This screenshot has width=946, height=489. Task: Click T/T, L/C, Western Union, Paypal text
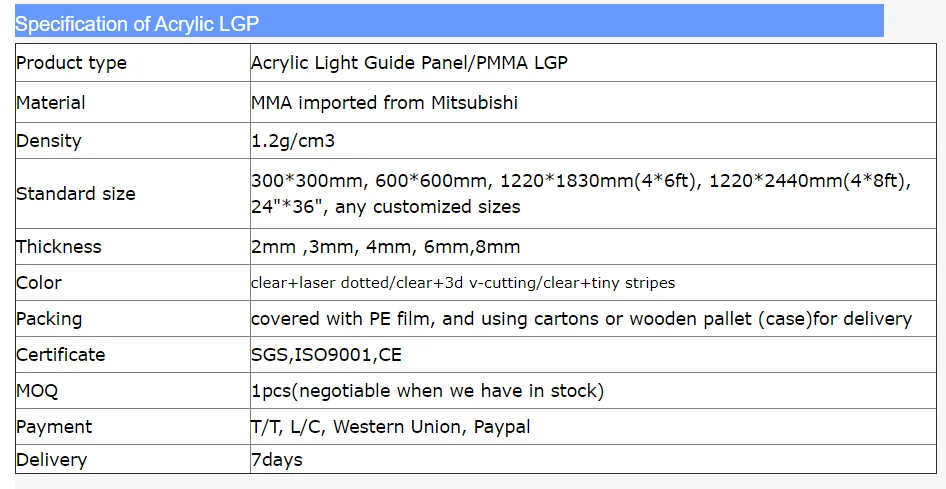[391, 427]
